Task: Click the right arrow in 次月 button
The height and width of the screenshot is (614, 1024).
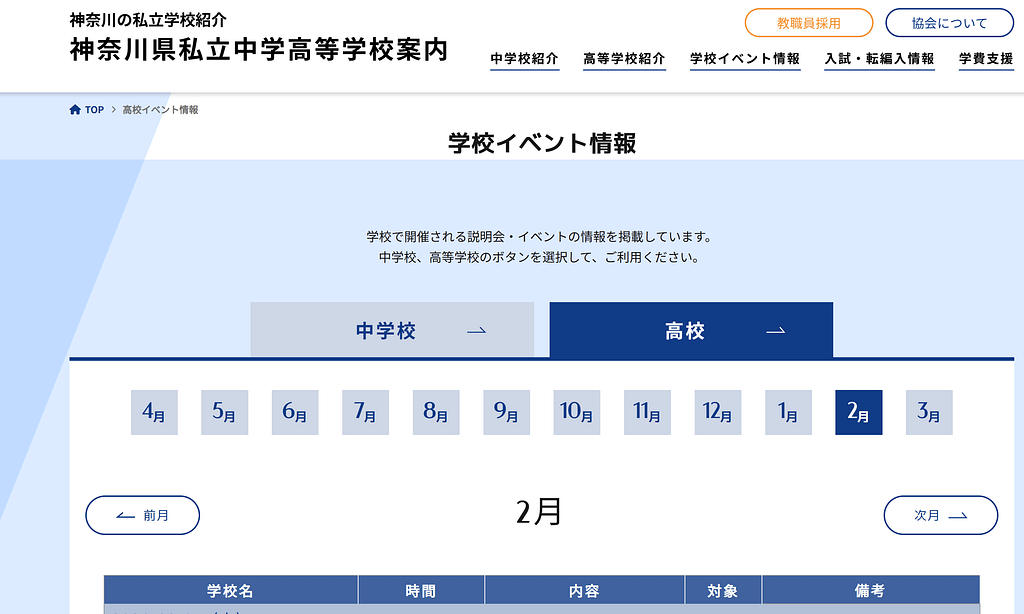Action: click(957, 516)
